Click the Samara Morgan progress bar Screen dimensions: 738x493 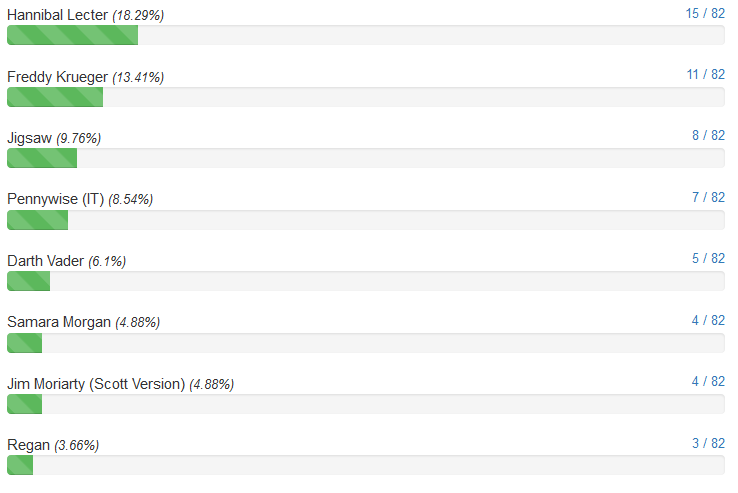pos(366,343)
